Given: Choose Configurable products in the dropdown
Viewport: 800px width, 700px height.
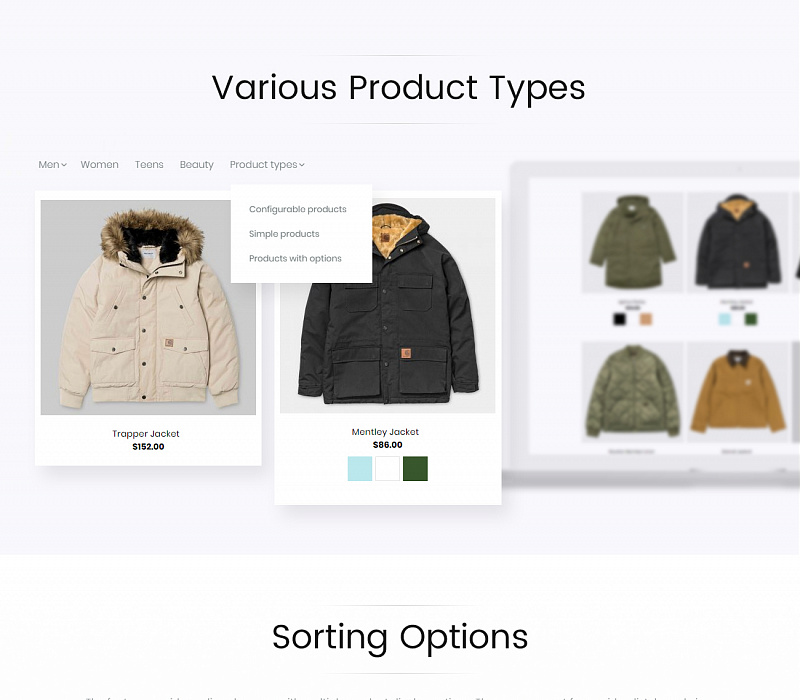Looking at the screenshot, I should click(297, 209).
